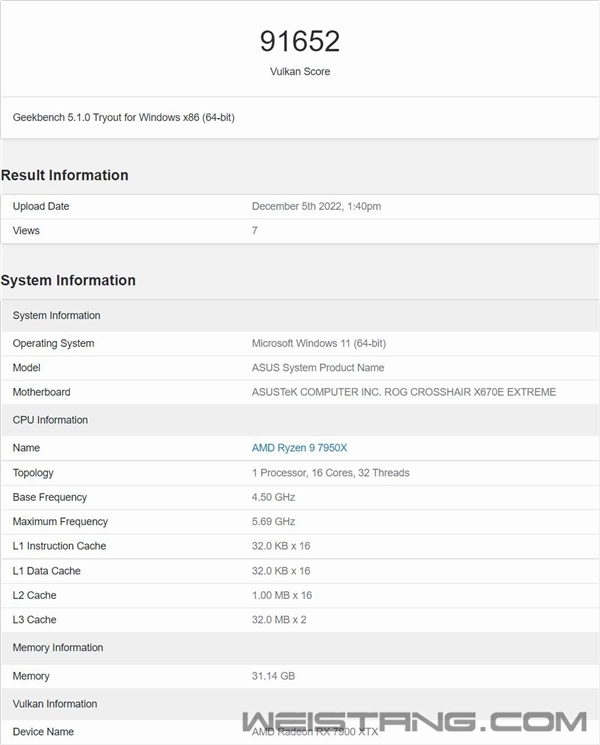Click the Model row label
The height and width of the screenshot is (745, 600).
tap(27, 368)
